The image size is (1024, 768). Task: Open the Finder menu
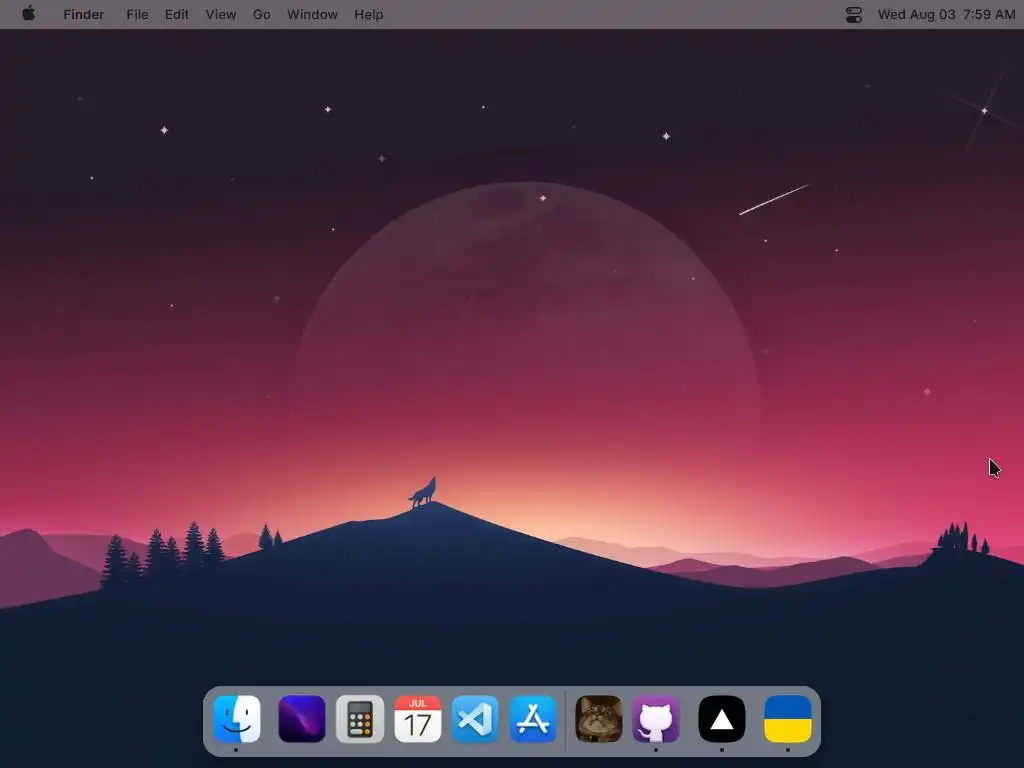pyautogui.click(x=84, y=14)
